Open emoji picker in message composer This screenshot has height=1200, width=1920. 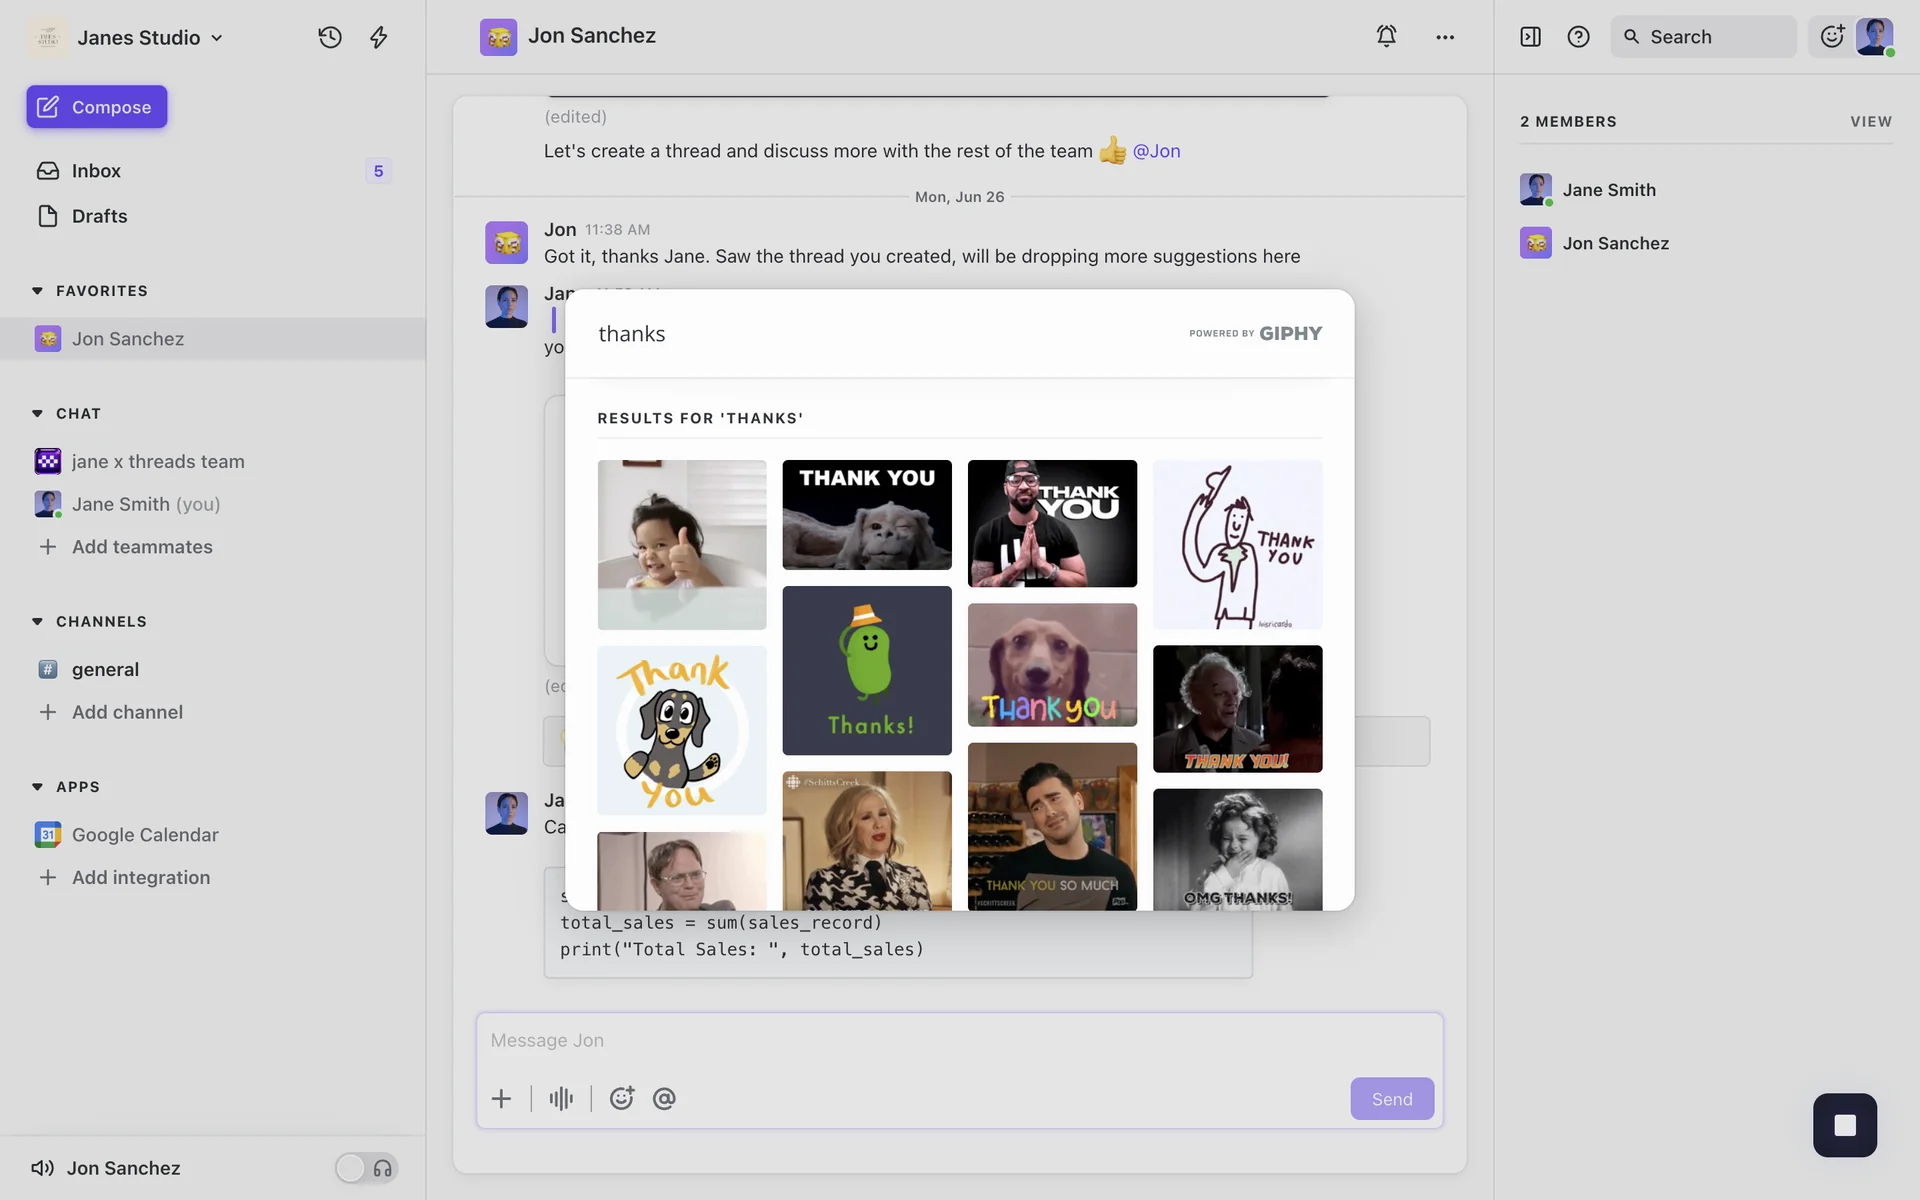pos(621,1099)
